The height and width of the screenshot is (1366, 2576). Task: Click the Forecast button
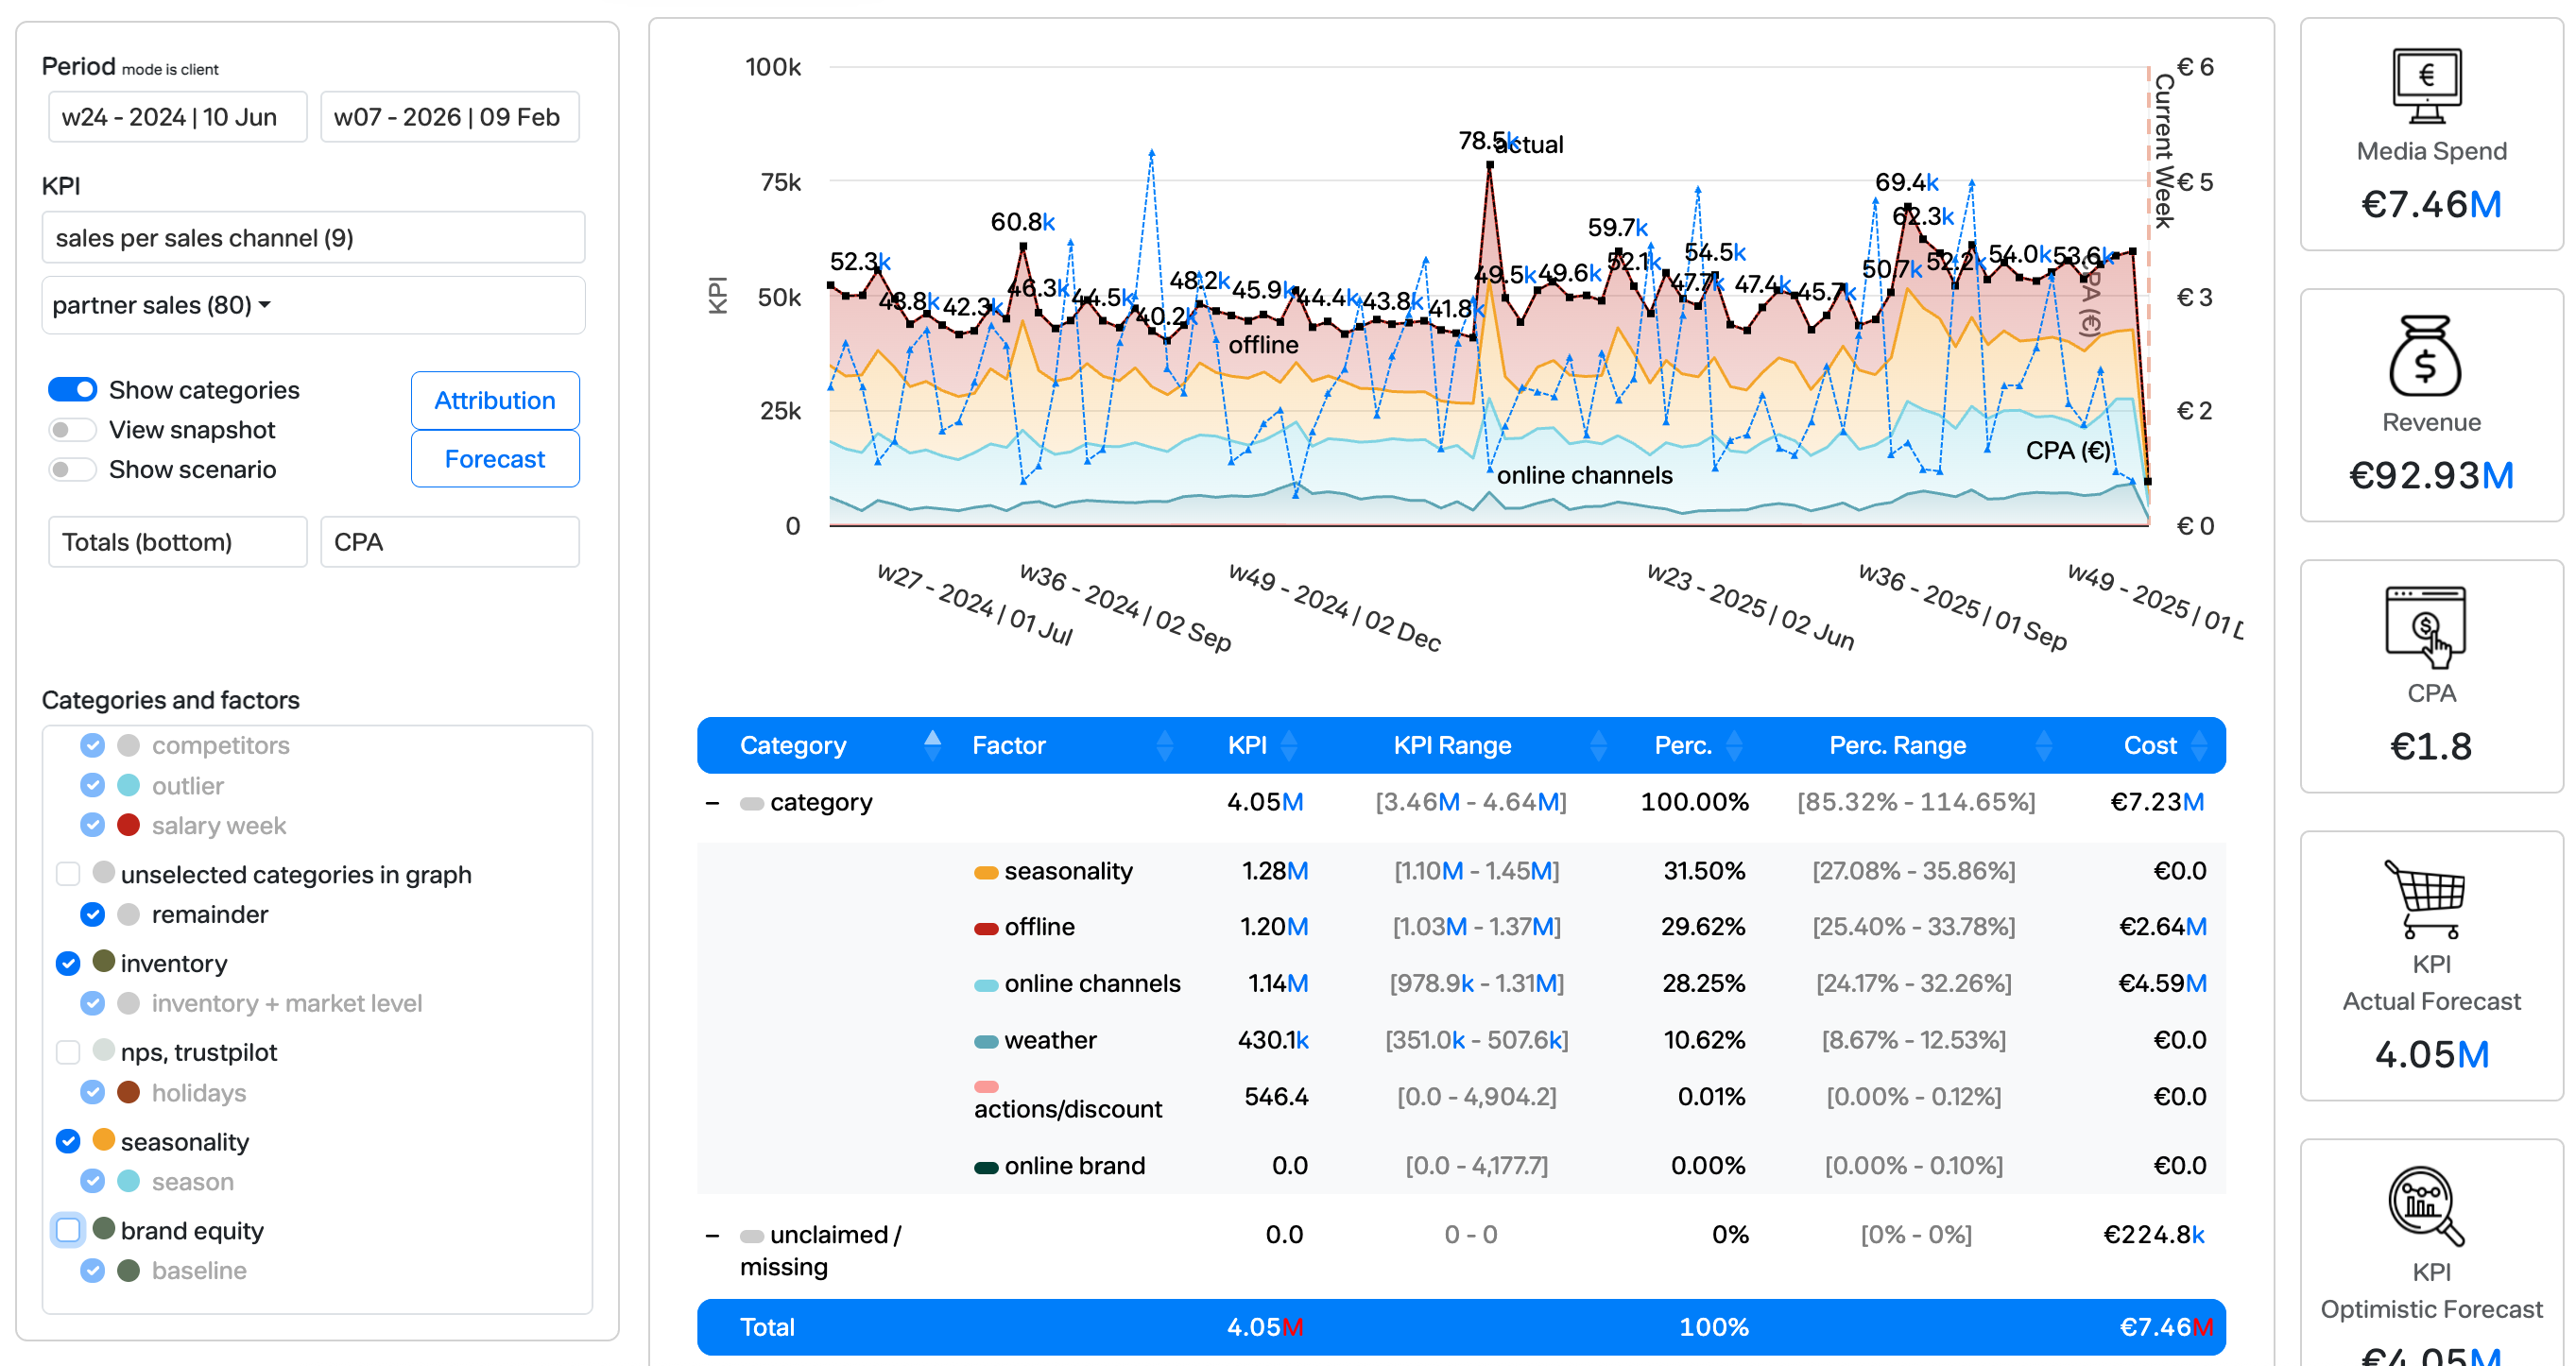(494, 459)
